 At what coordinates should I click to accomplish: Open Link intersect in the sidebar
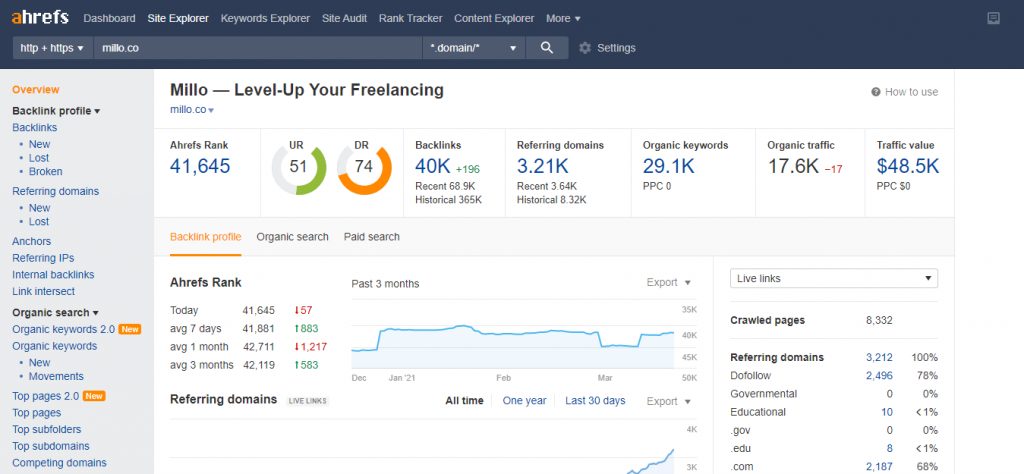43,291
